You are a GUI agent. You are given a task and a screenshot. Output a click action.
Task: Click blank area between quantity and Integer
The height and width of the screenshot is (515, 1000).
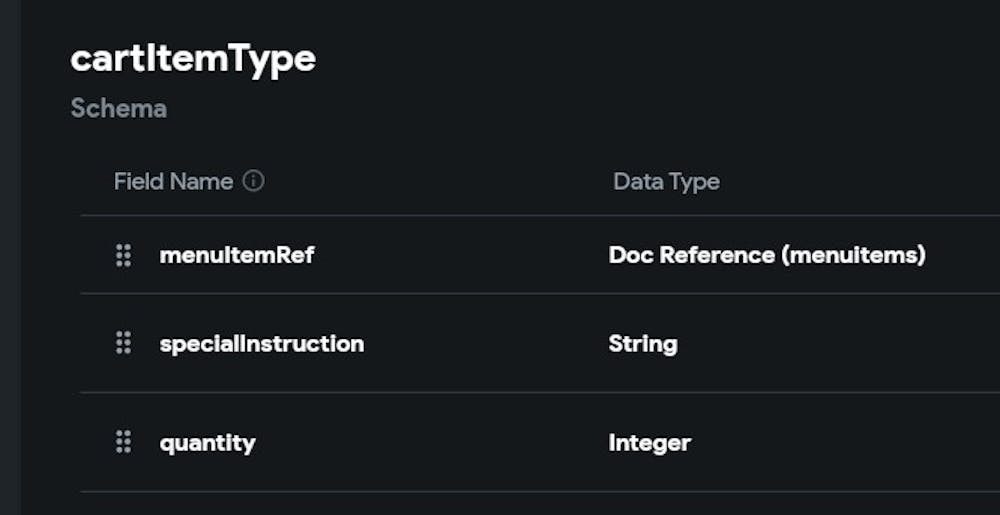(x=430, y=442)
